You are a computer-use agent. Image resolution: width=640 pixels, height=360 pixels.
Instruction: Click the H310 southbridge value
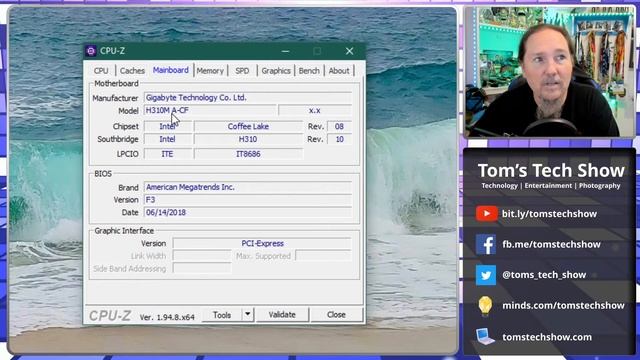(x=248, y=139)
